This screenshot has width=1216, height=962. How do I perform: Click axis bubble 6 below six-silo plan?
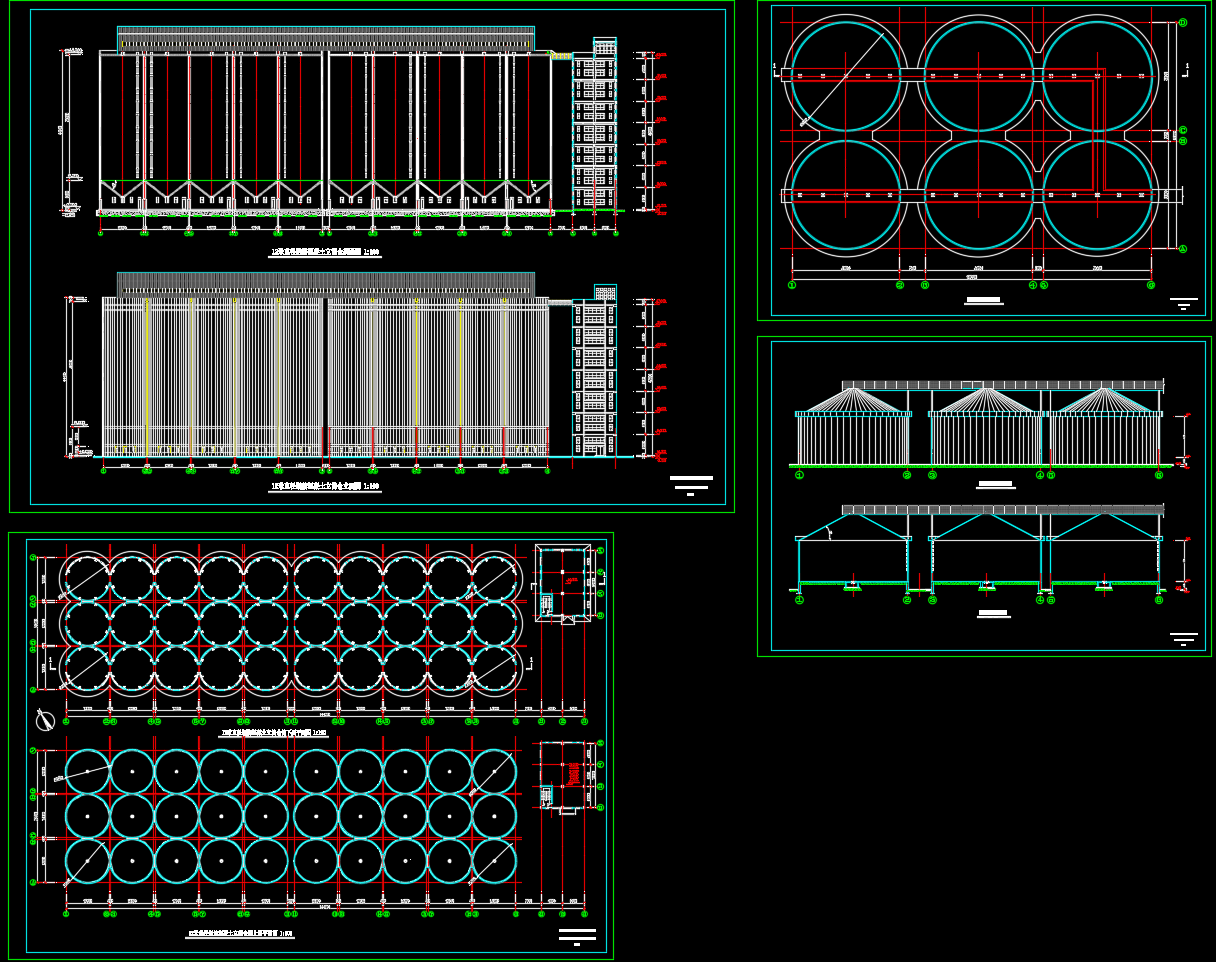[x=1151, y=285]
